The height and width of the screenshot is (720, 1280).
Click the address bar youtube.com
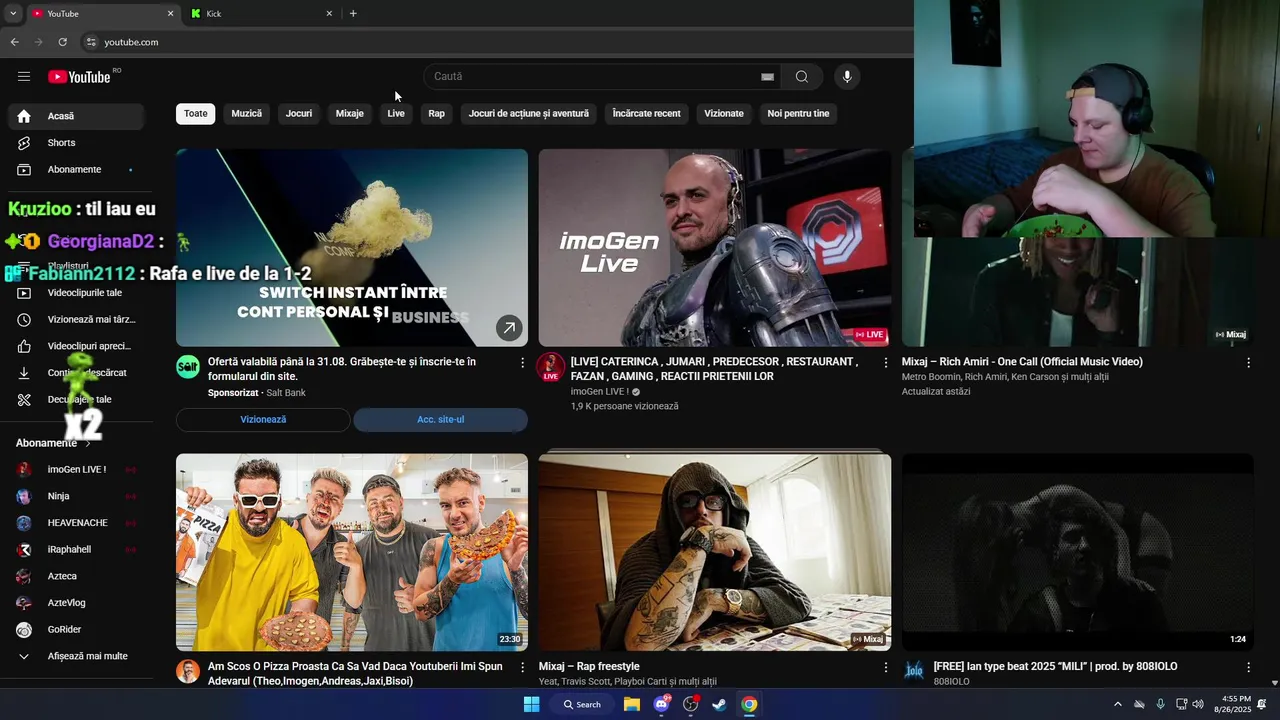131,42
